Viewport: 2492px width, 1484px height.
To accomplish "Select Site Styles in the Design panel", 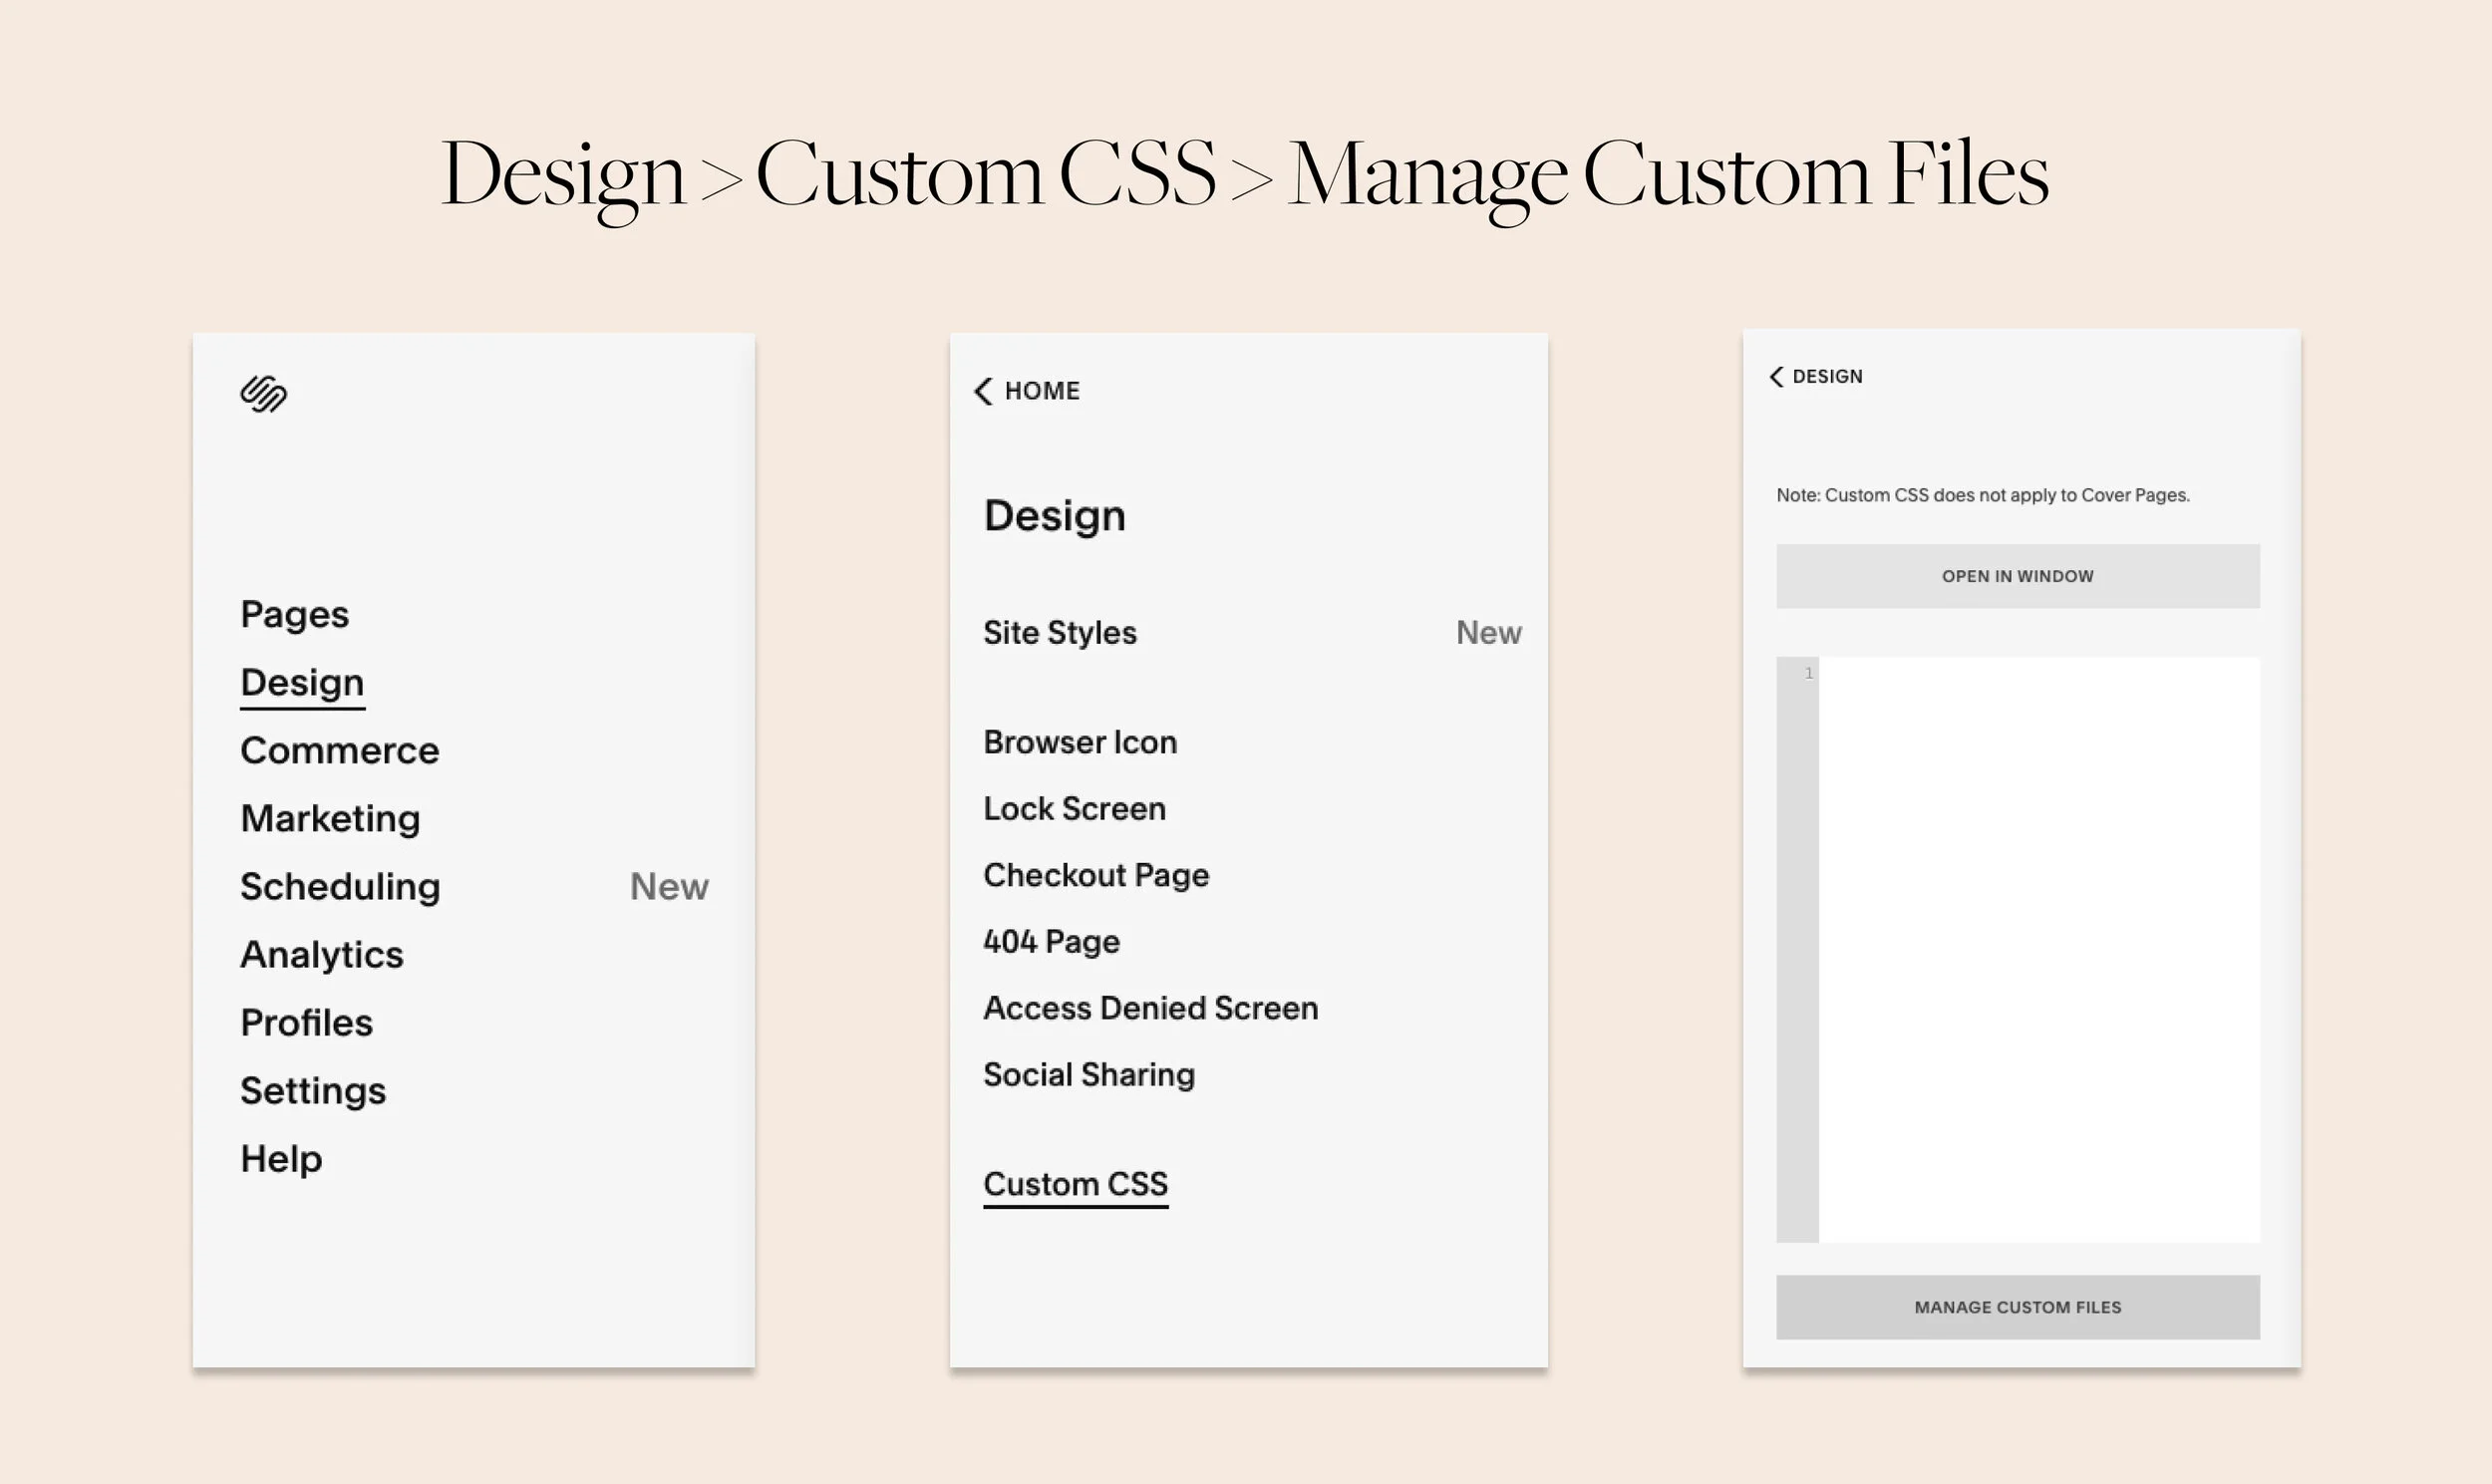I will point(1060,632).
